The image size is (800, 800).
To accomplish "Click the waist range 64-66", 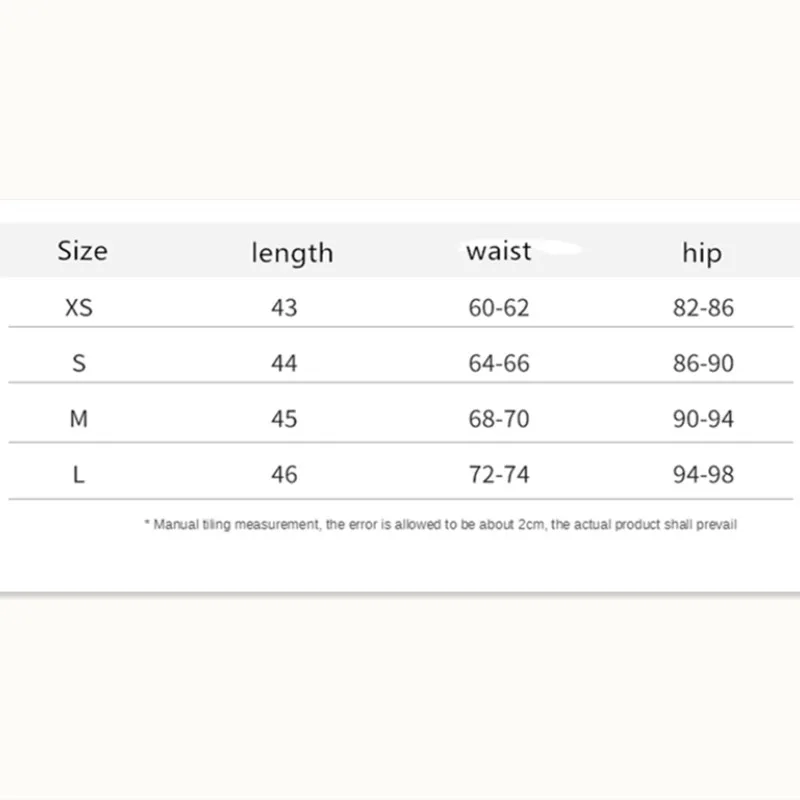I will [499, 363].
